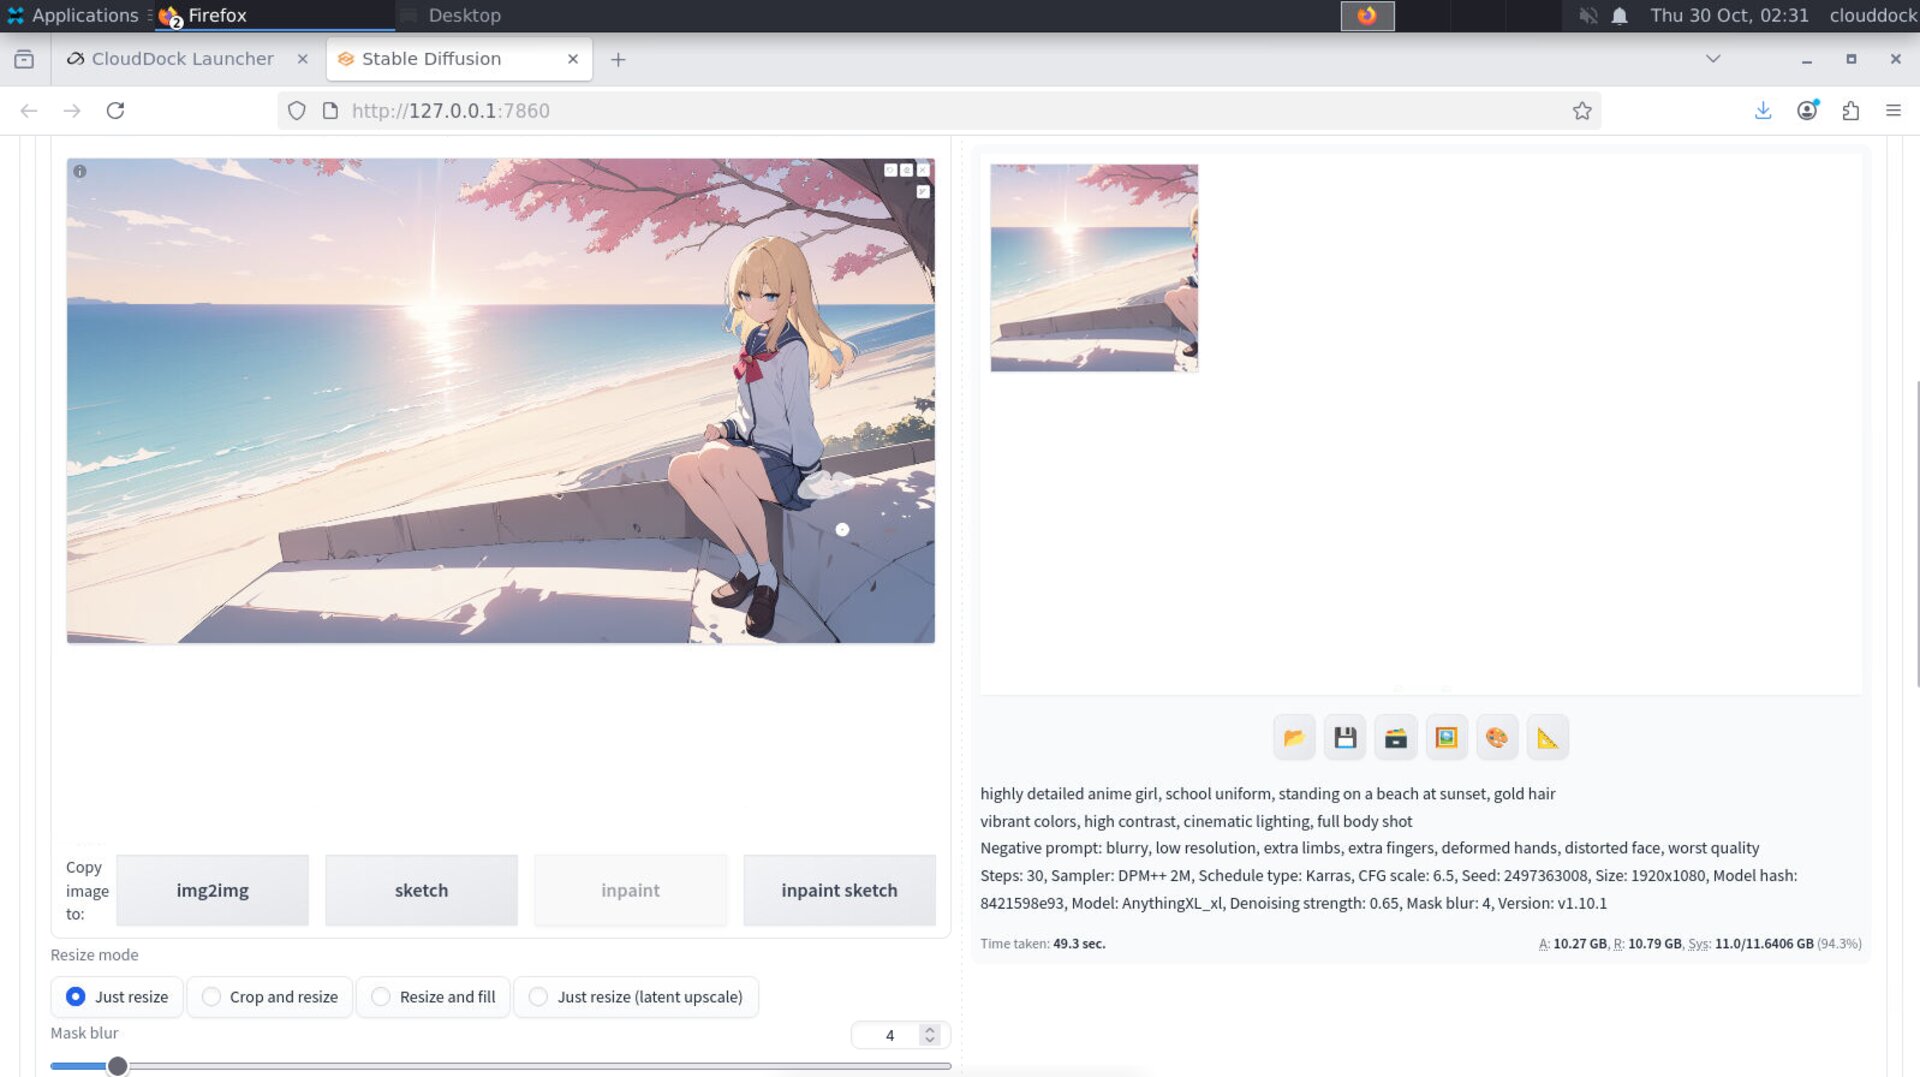The image size is (1920, 1077).
Task: Click the info icon on the inpaint canvas
Action: point(80,172)
